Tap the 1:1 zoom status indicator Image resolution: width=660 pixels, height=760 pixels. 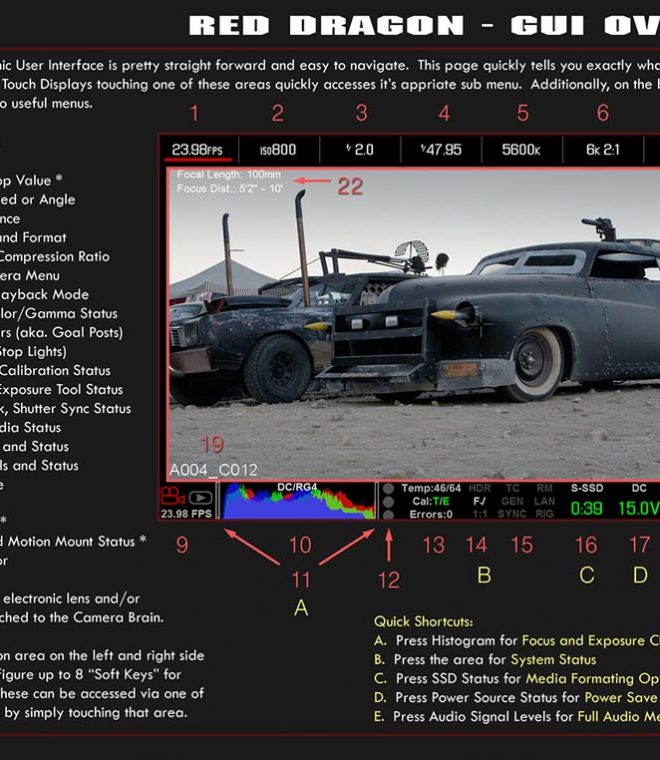[x=480, y=514]
